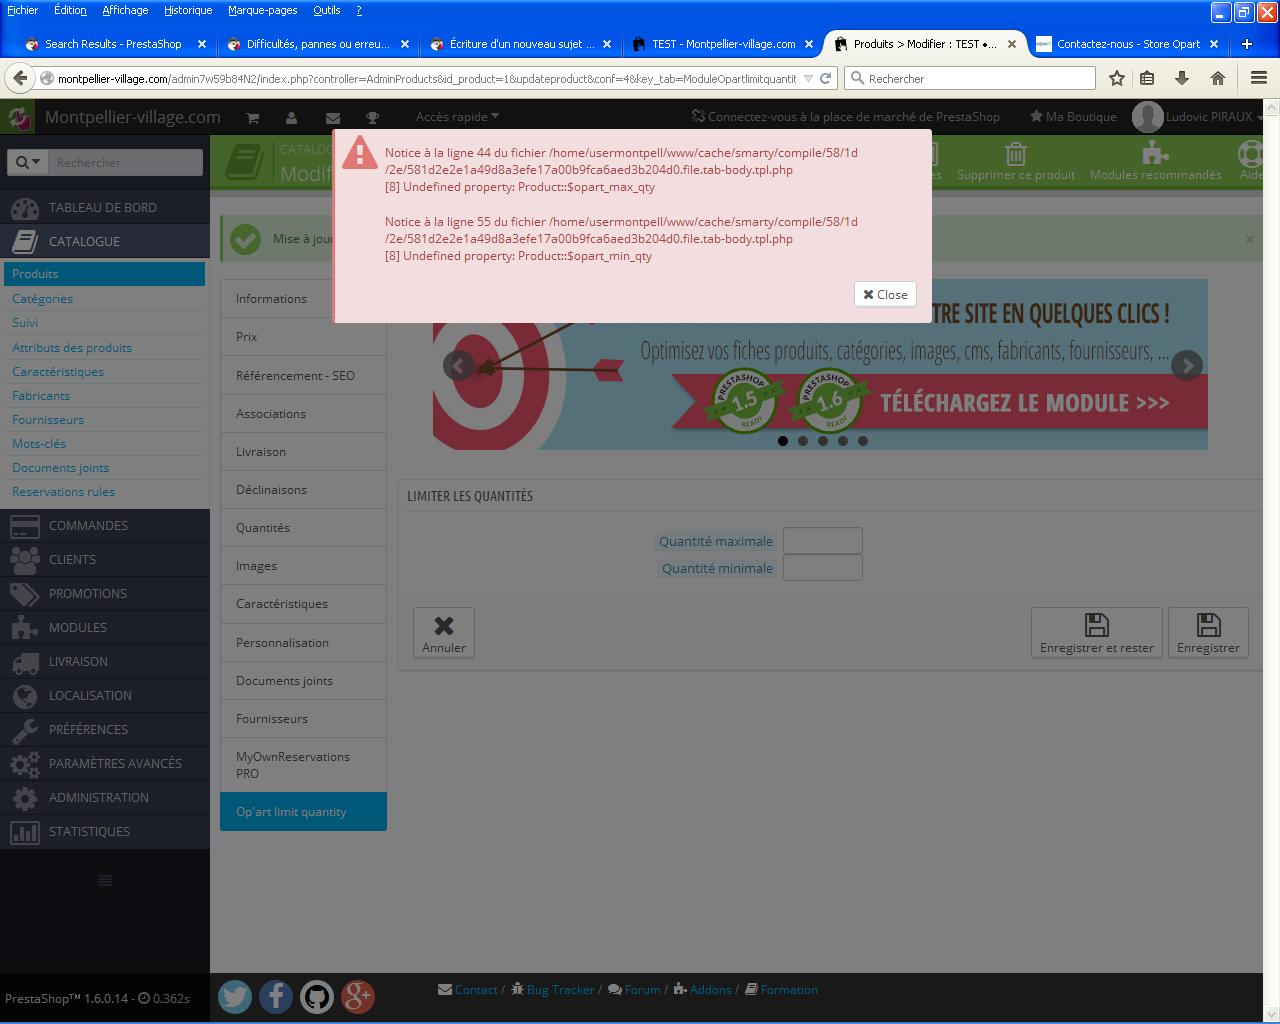Image resolution: width=1280 pixels, height=1024 pixels.
Task: Open Reservations rules link
Action: click(x=63, y=491)
